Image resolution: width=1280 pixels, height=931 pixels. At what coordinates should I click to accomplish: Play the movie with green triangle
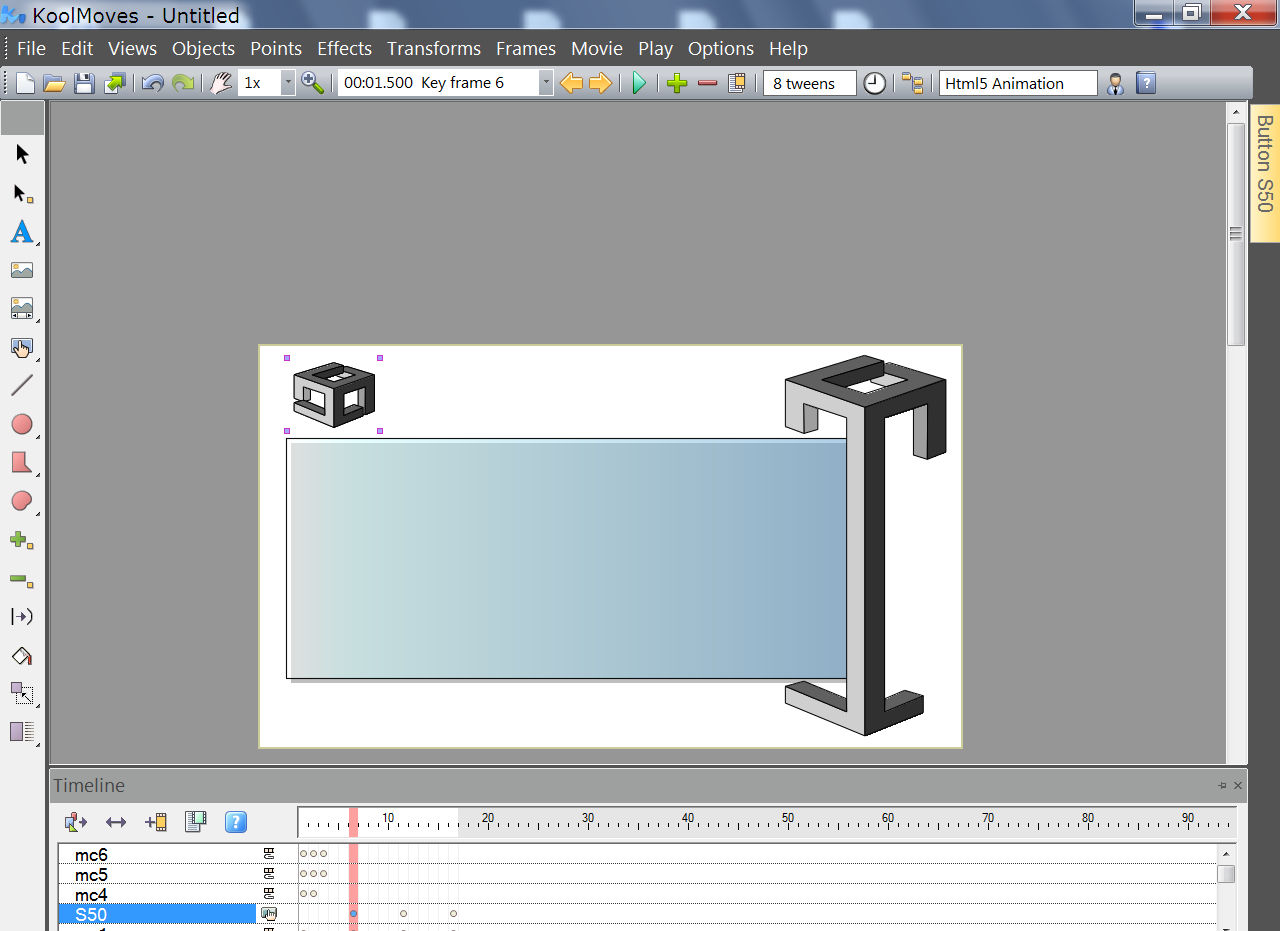point(640,84)
